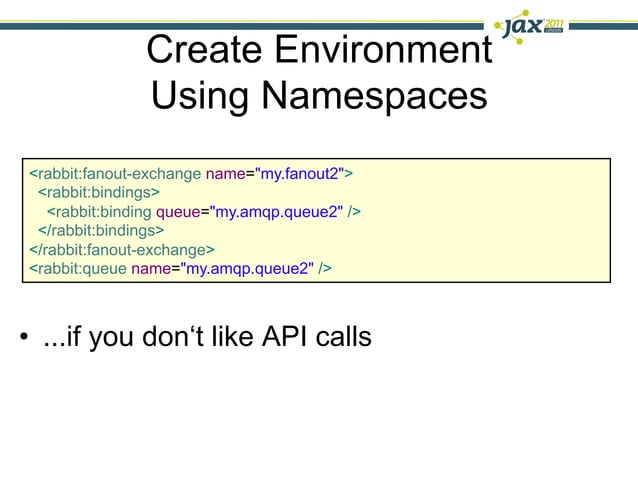The image size is (638, 478).
Task: Click the my.amqp.queue2 value in last code line
Action: [x=247, y=268]
